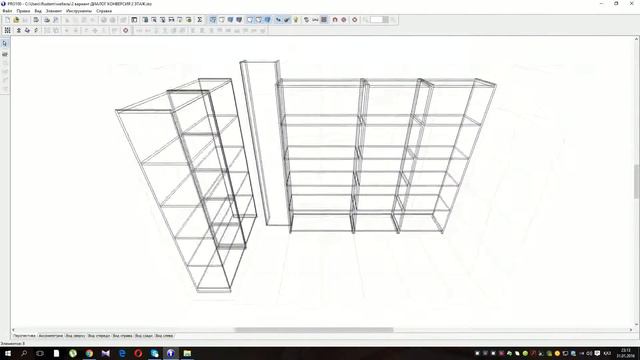Click the red ring icon in the second toolbar
Viewport: 640px width, 360px height.
pyautogui.click(x=126, y=30)
